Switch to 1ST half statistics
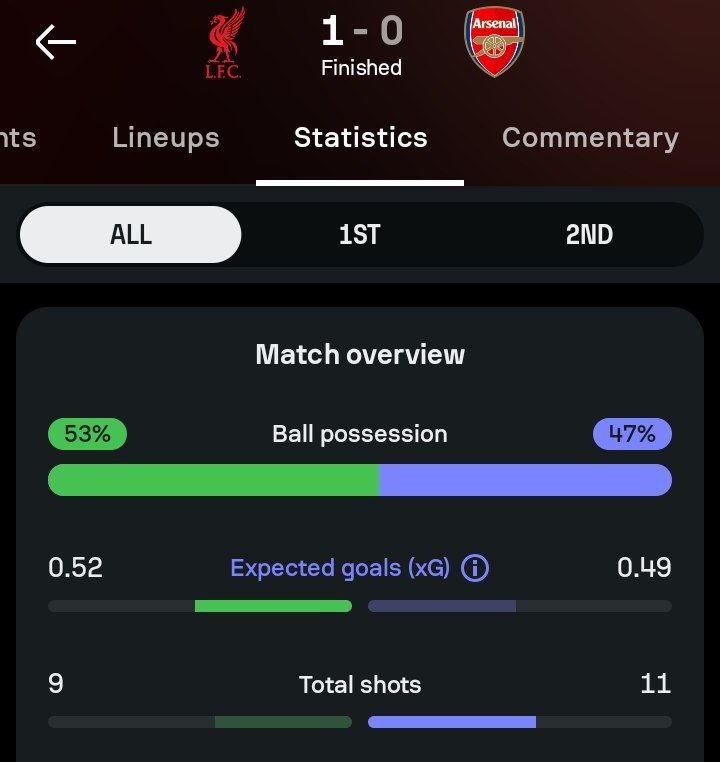720x762 pixels. 360,235
